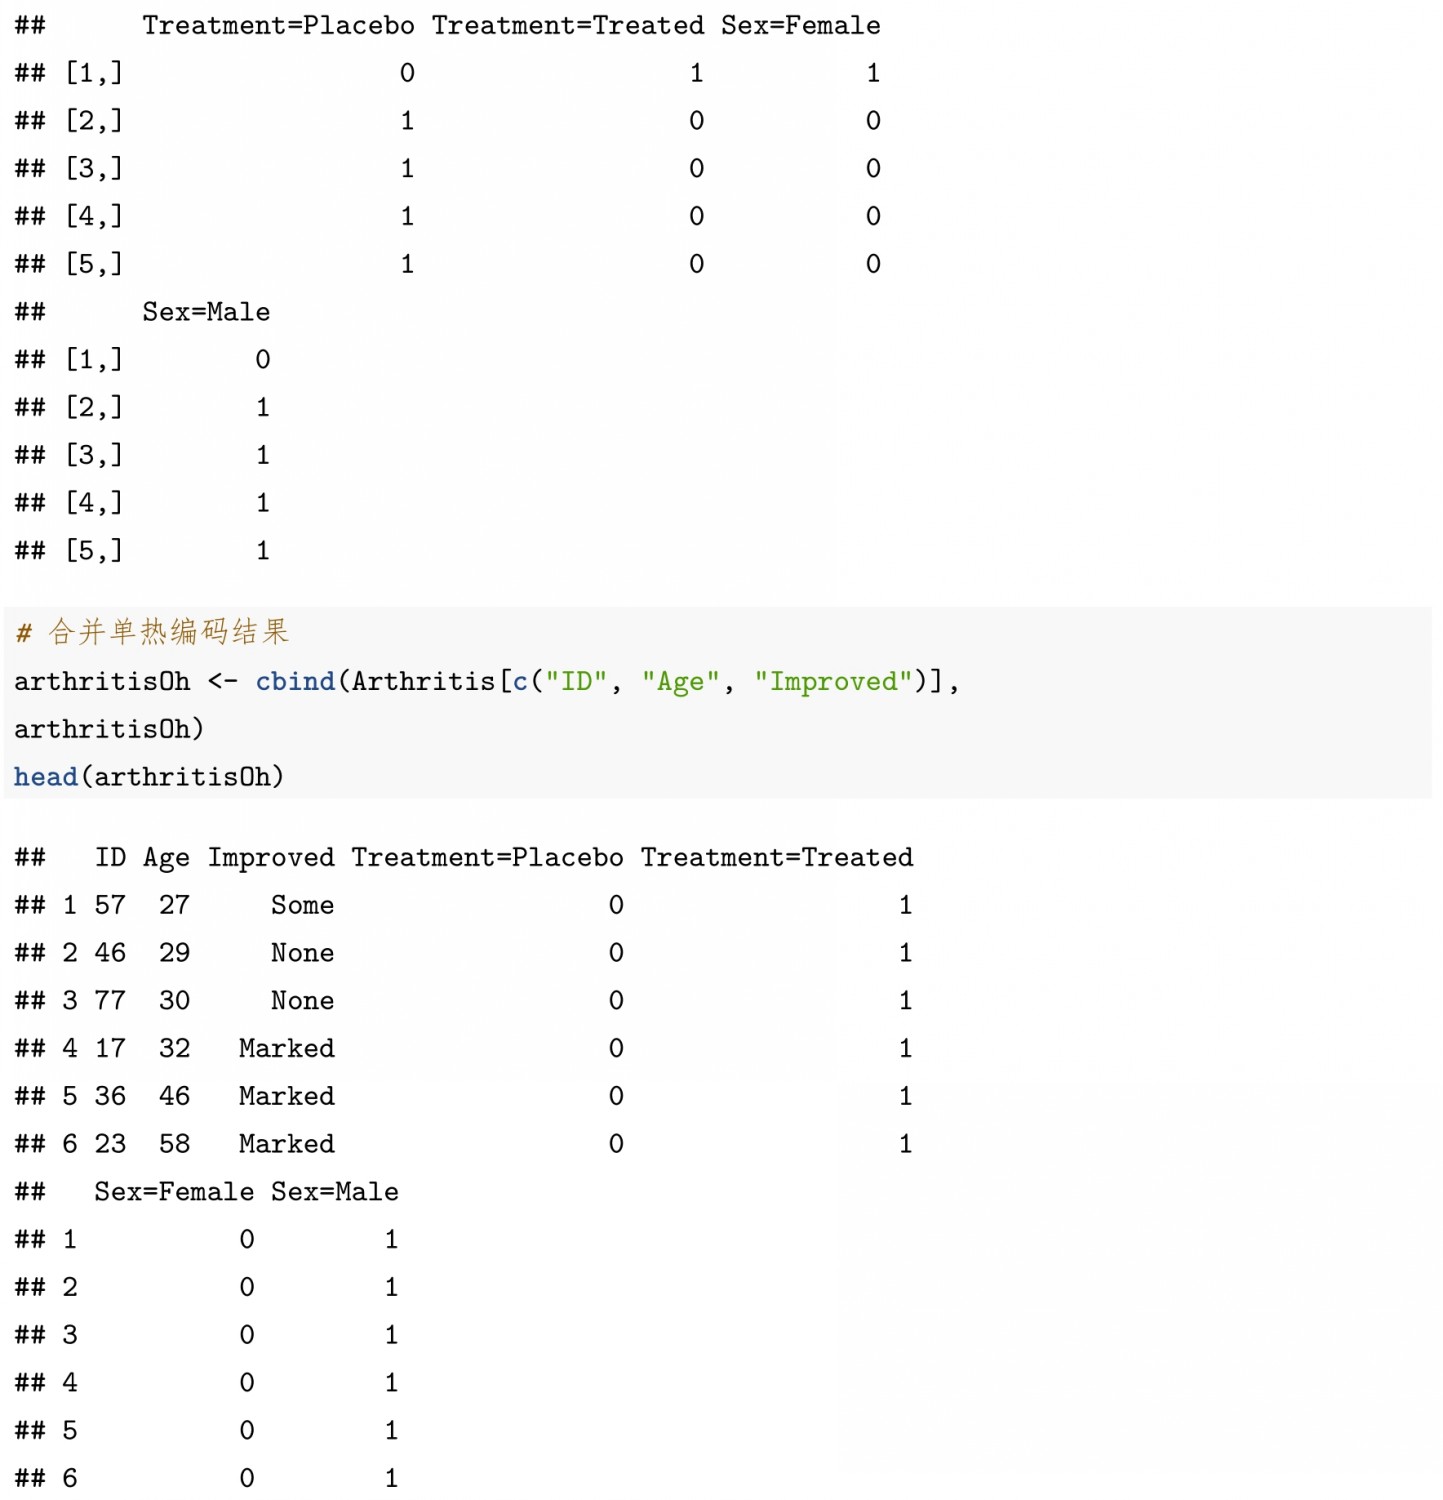This screenshot has width=1443, height=1500.
Task: Click the Sex=Male header in the bottom output
Action: [x=334, y=1192]
